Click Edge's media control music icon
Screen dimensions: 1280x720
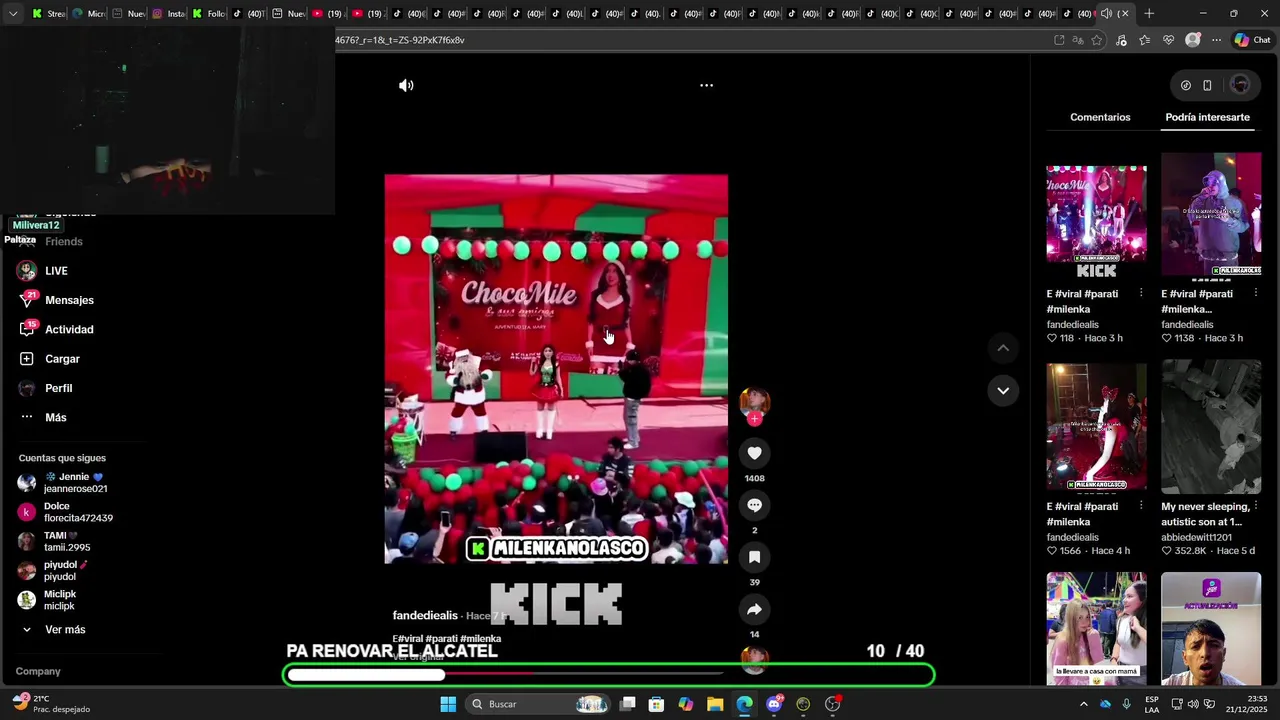(1121, 40)
